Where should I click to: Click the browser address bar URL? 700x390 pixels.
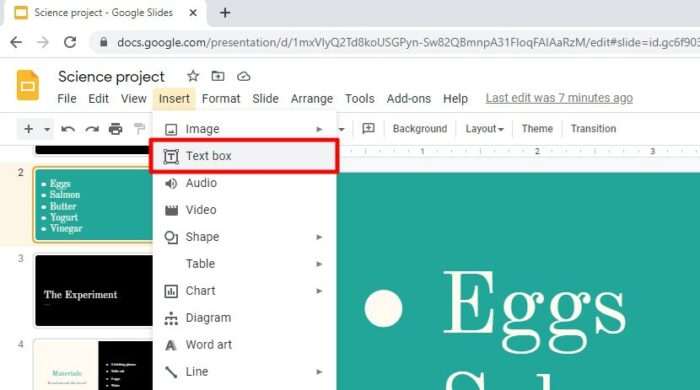click(x=407, y=42)
